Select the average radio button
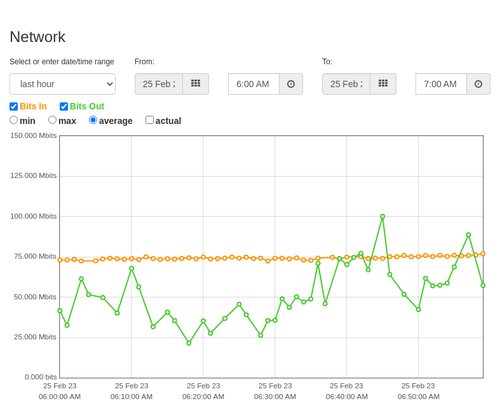This screenshot has height=403, width=500. [x=93, y=120]
